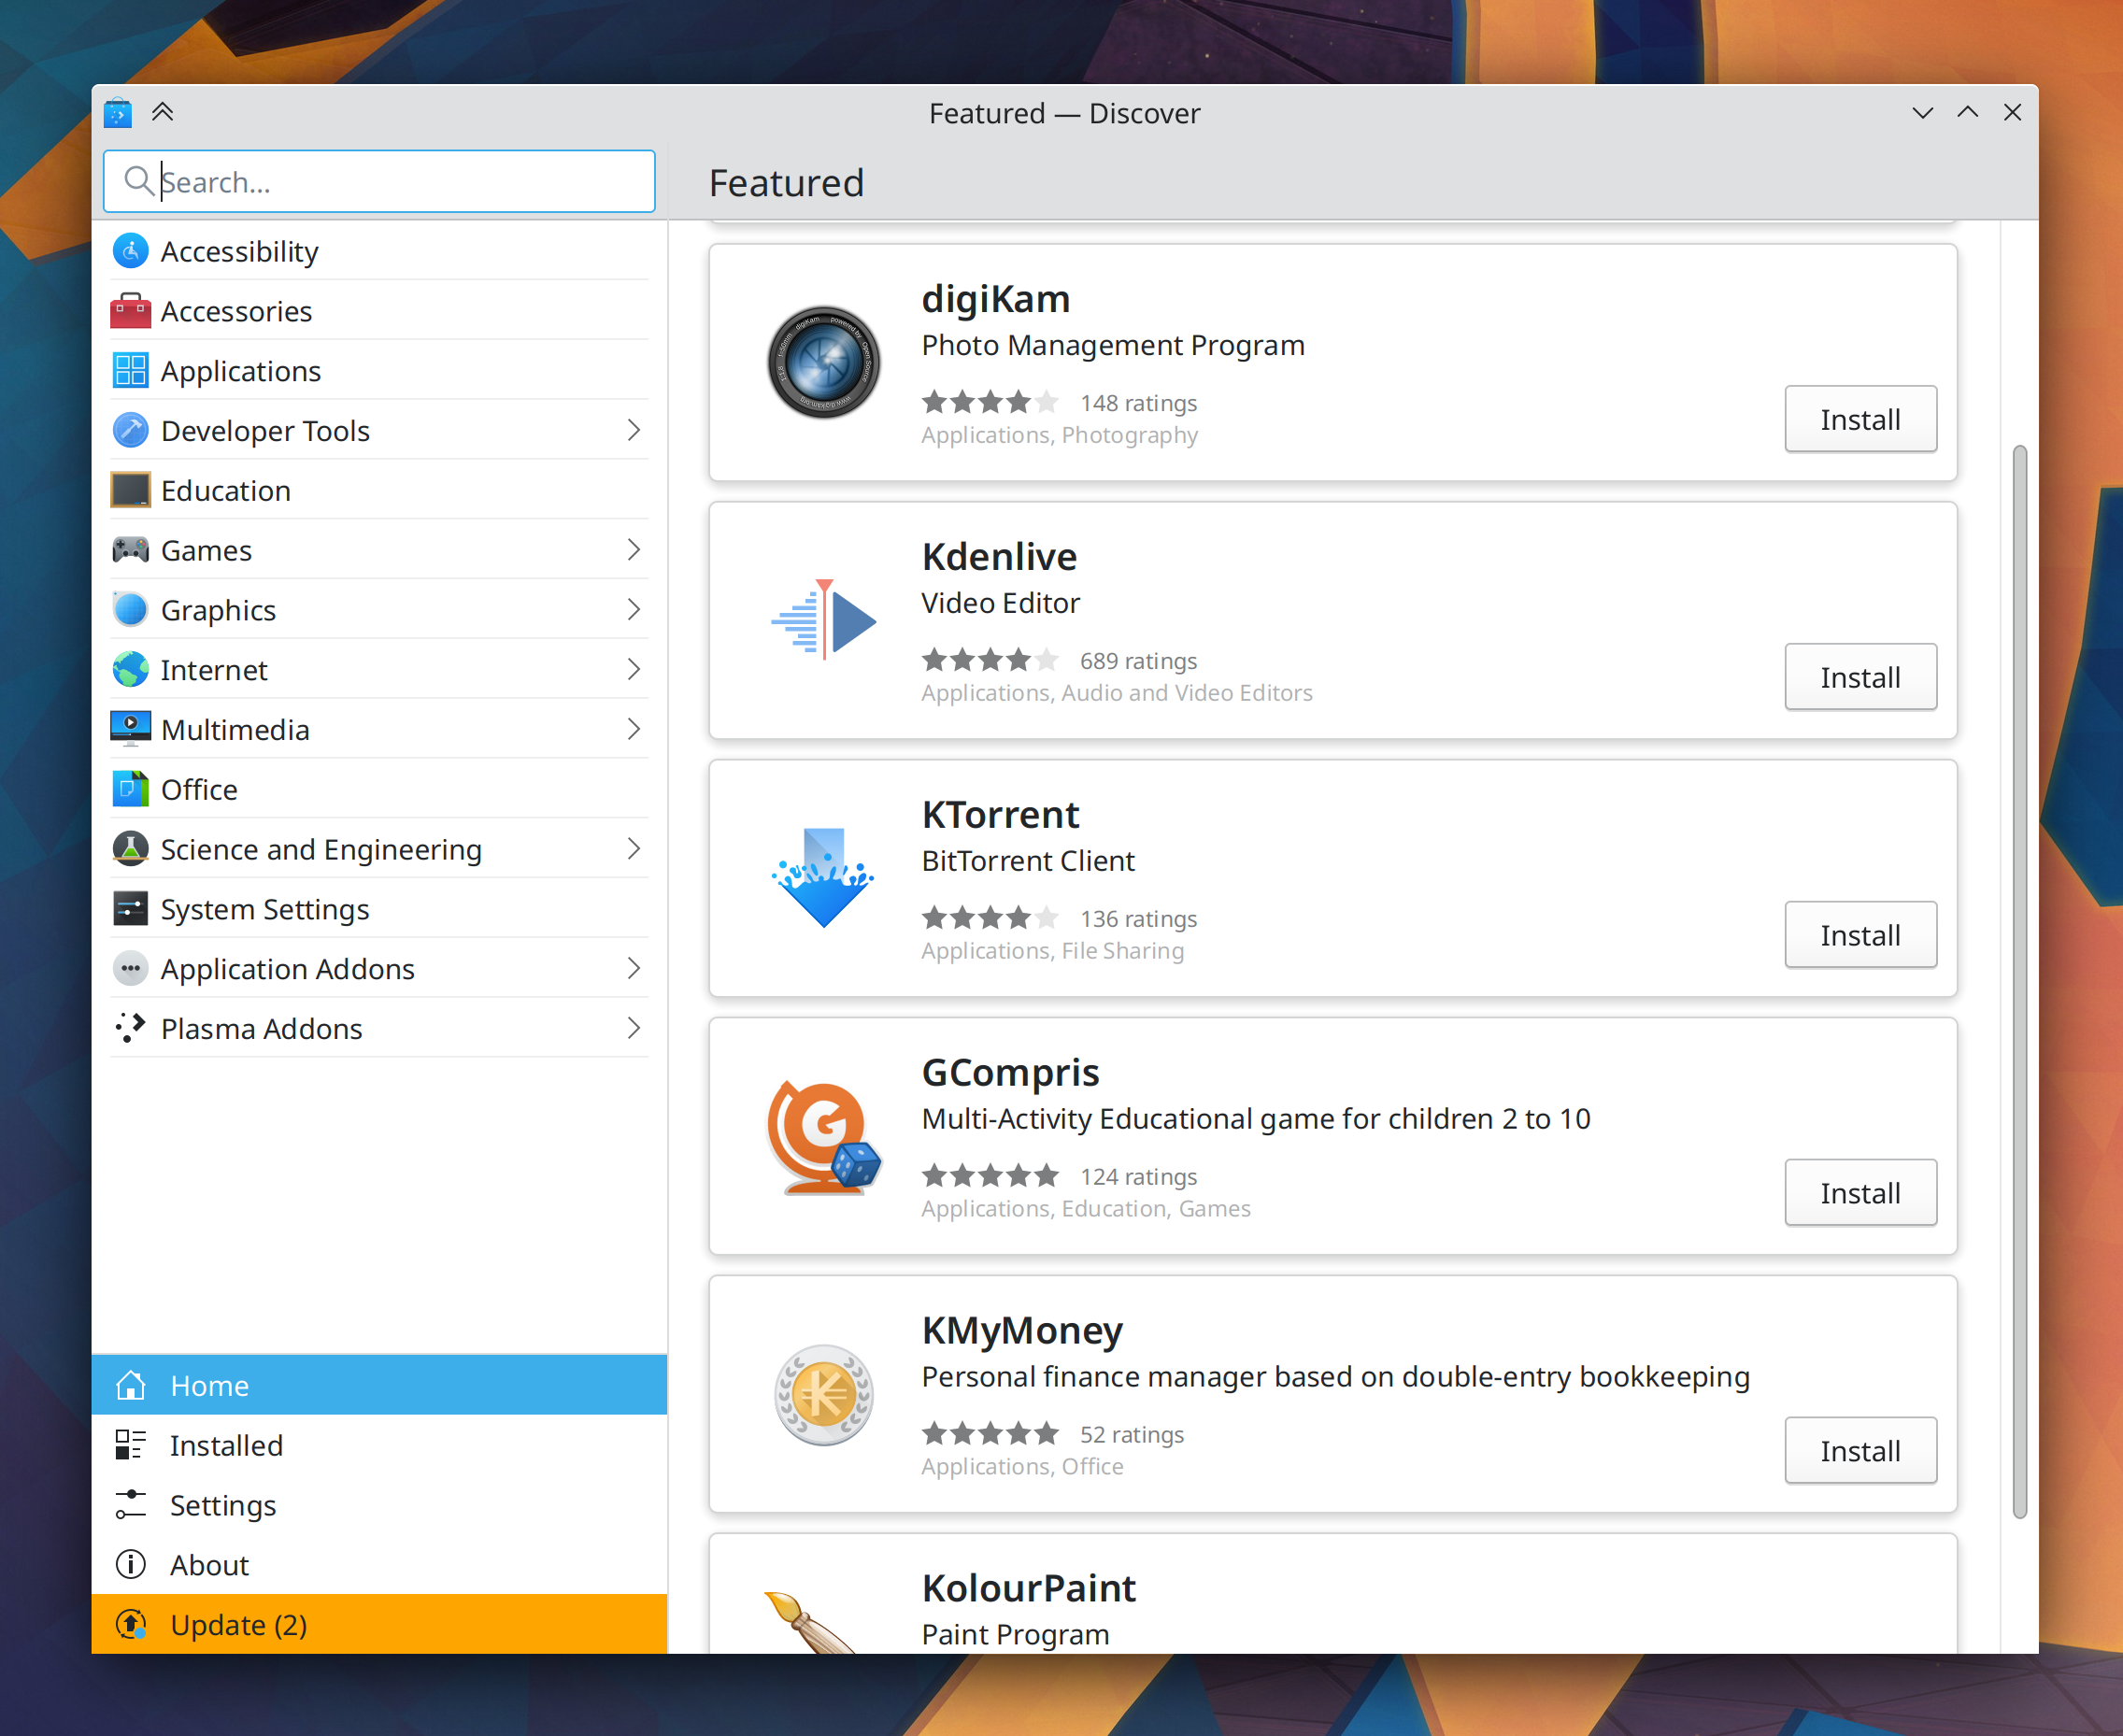Install the KMyMoney application
The height and width of the screenshot is (1736, 2123).
point(1859,1450)
